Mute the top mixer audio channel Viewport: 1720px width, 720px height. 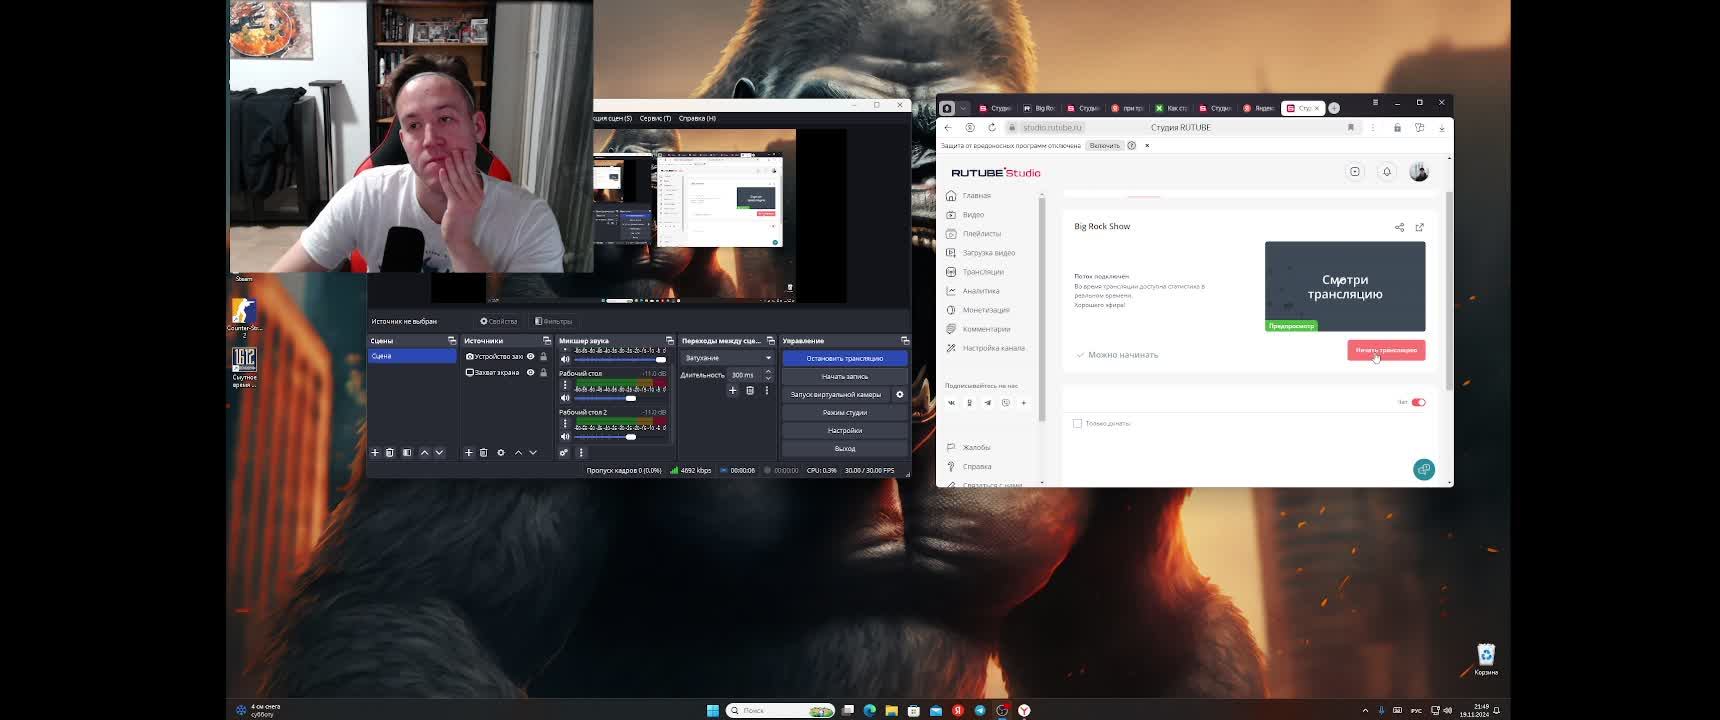(x=565, y=359)
